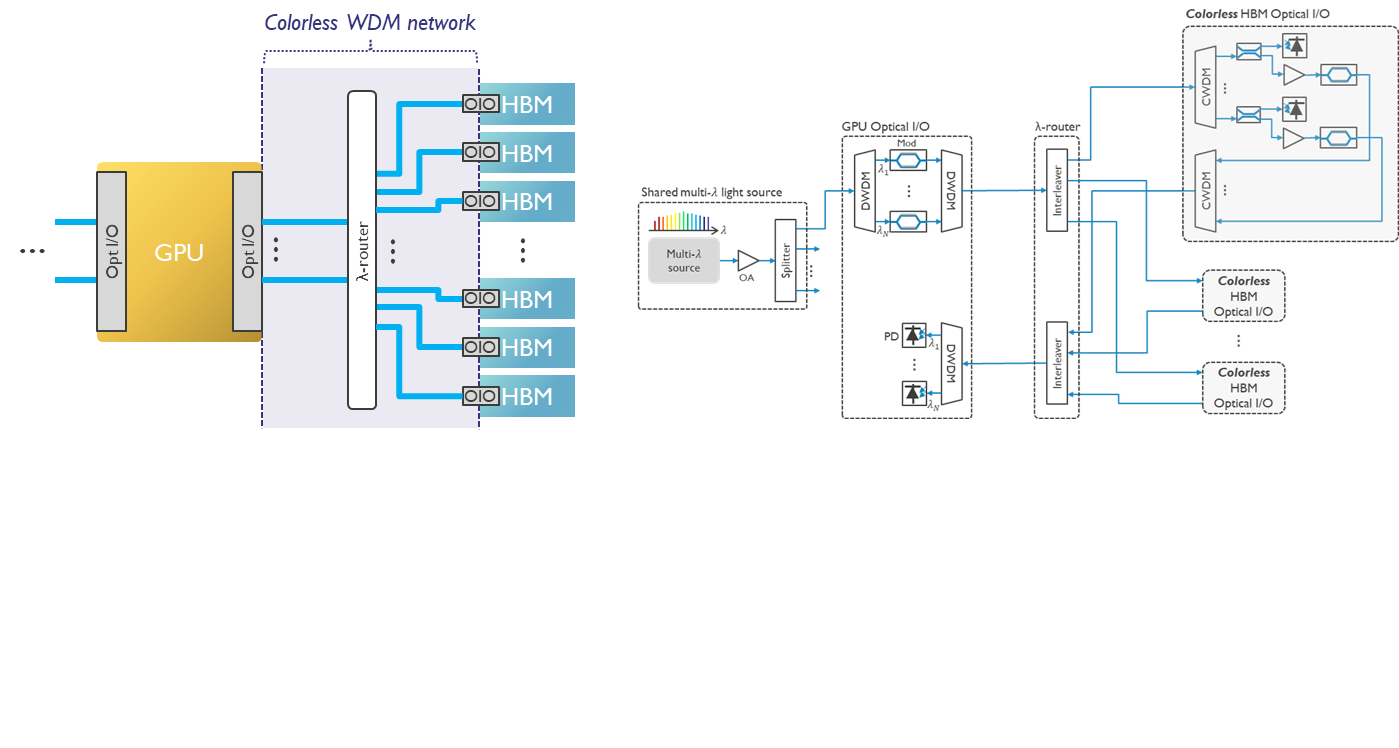The image size is (1399, 748).
Task: Click the tall λ-router block in WDM network
Action: (362, 250)
